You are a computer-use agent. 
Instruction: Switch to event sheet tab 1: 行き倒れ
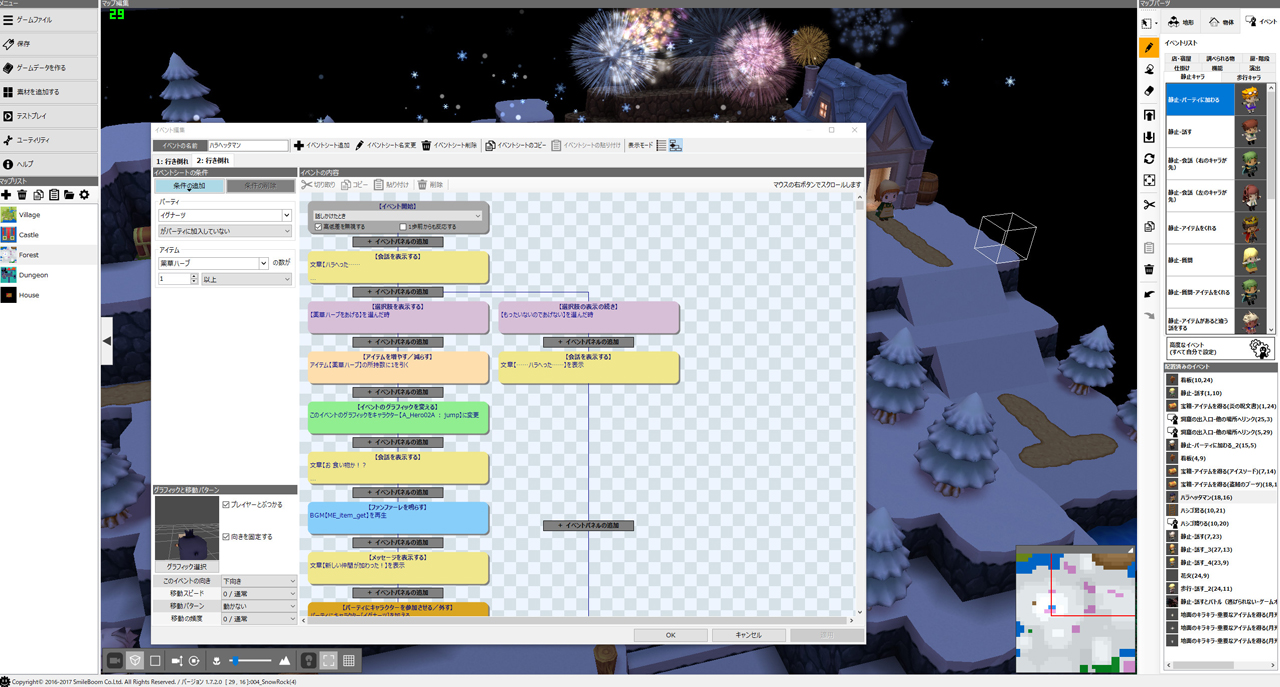[172, 161]
